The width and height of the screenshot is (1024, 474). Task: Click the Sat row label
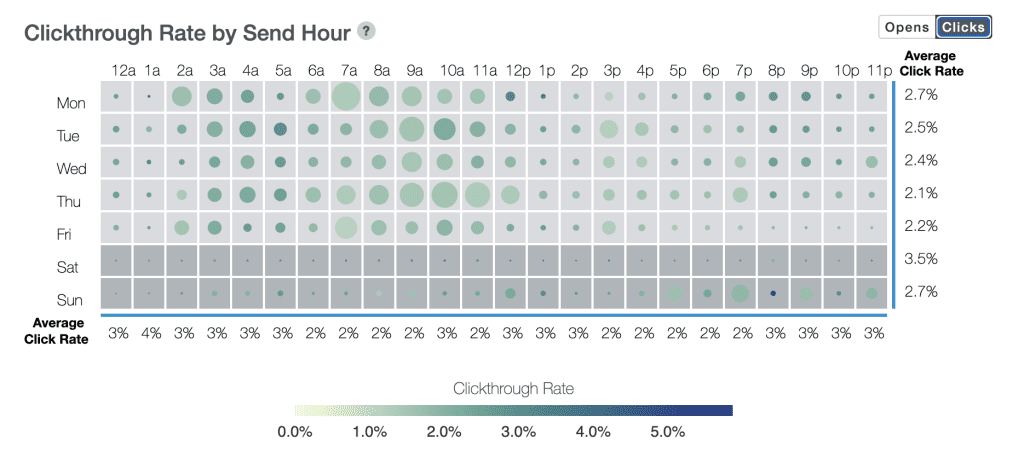click(x=70, y=267)
